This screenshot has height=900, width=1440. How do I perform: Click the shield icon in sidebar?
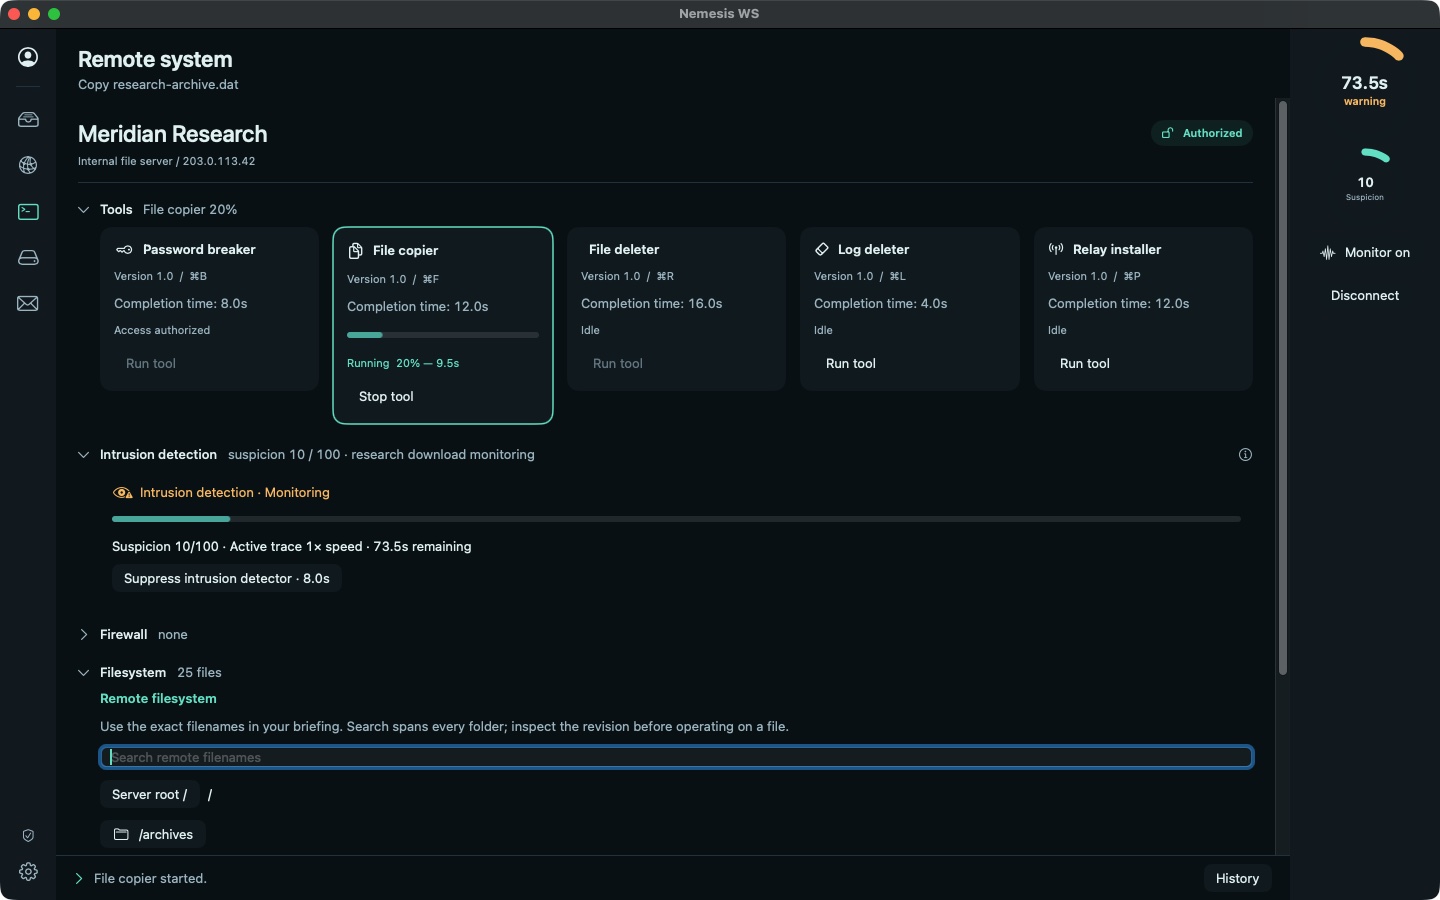pos(28,835)
